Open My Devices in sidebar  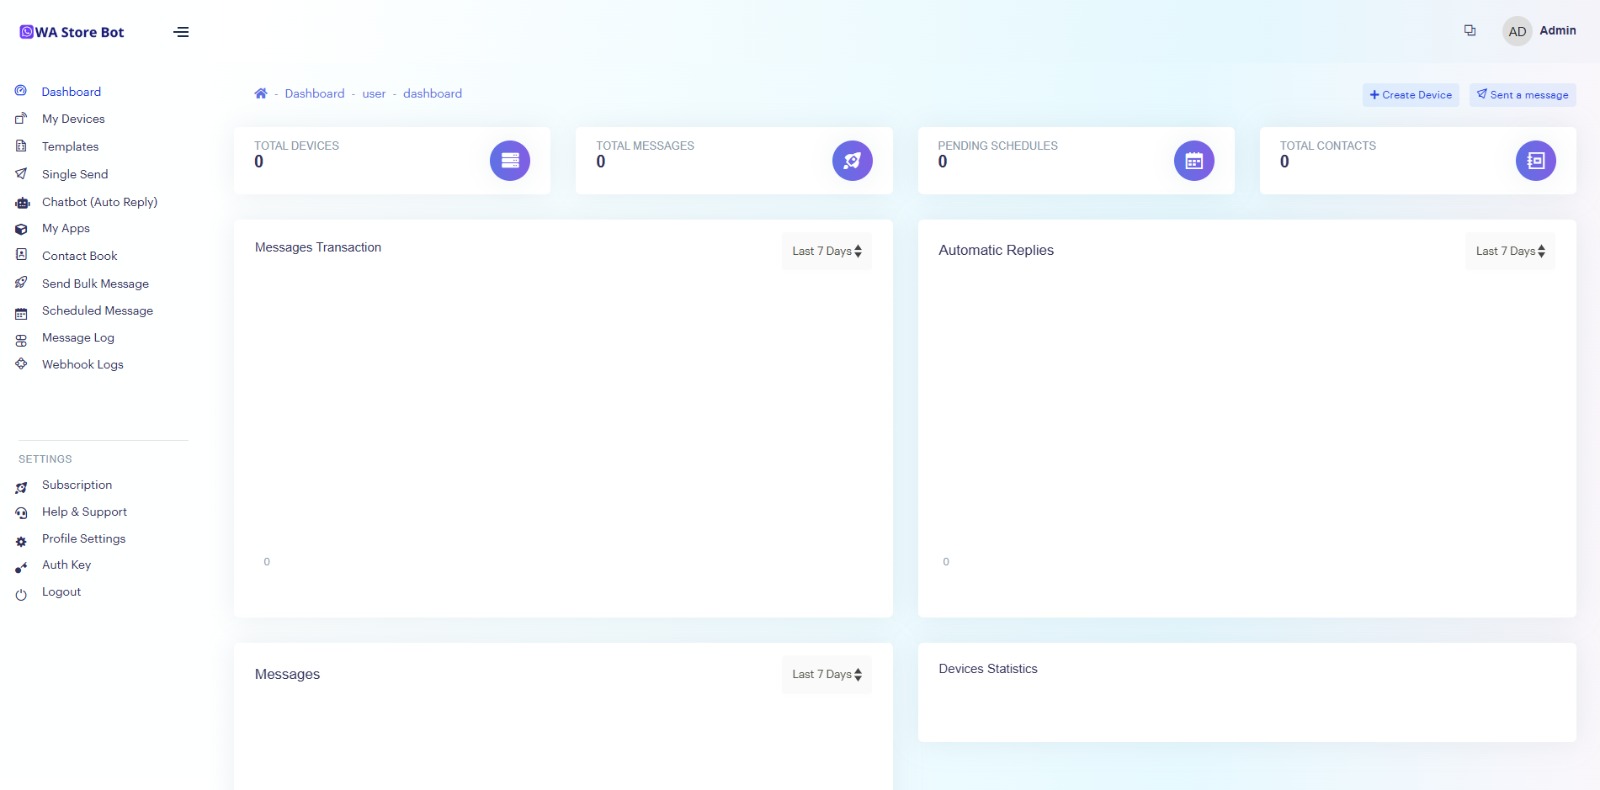[x=73, y=119]
